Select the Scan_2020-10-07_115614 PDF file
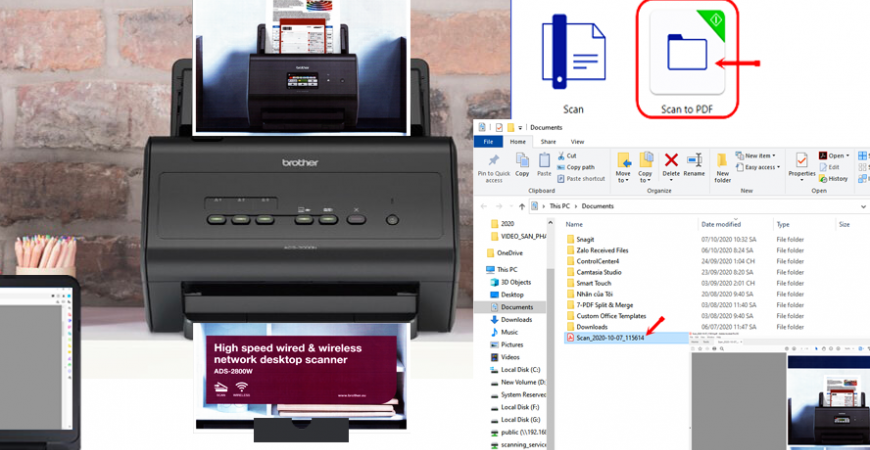Screen dimensions: 870x450 605,337
